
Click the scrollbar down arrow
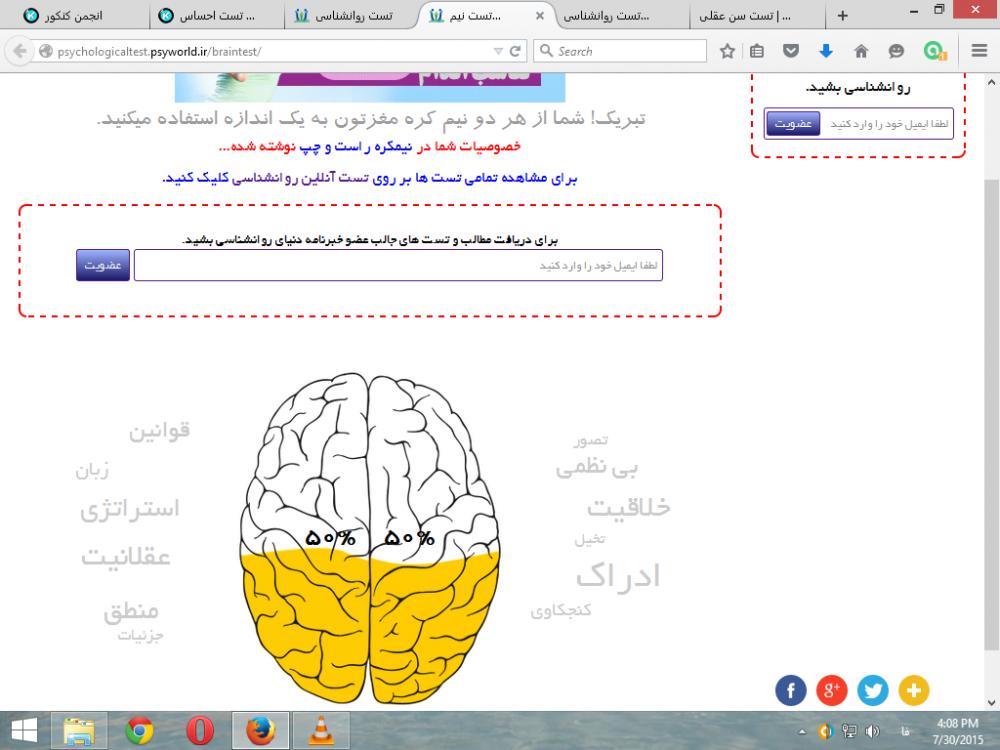tap(991, 702)
